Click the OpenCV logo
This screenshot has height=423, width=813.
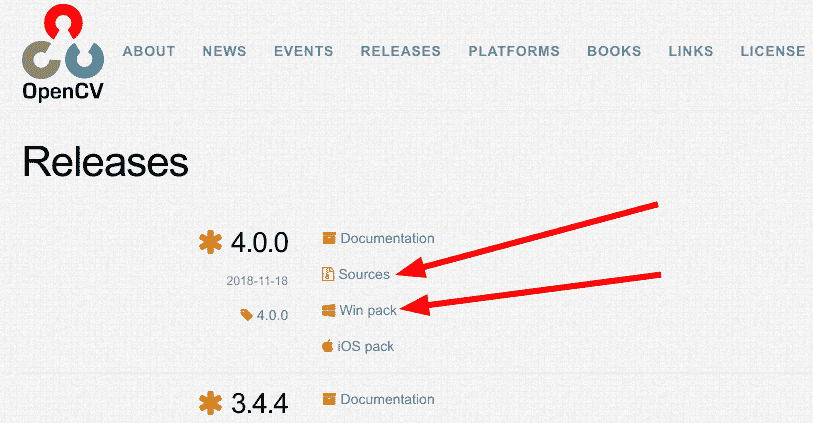pyautogui.click(x=63, y=53)
